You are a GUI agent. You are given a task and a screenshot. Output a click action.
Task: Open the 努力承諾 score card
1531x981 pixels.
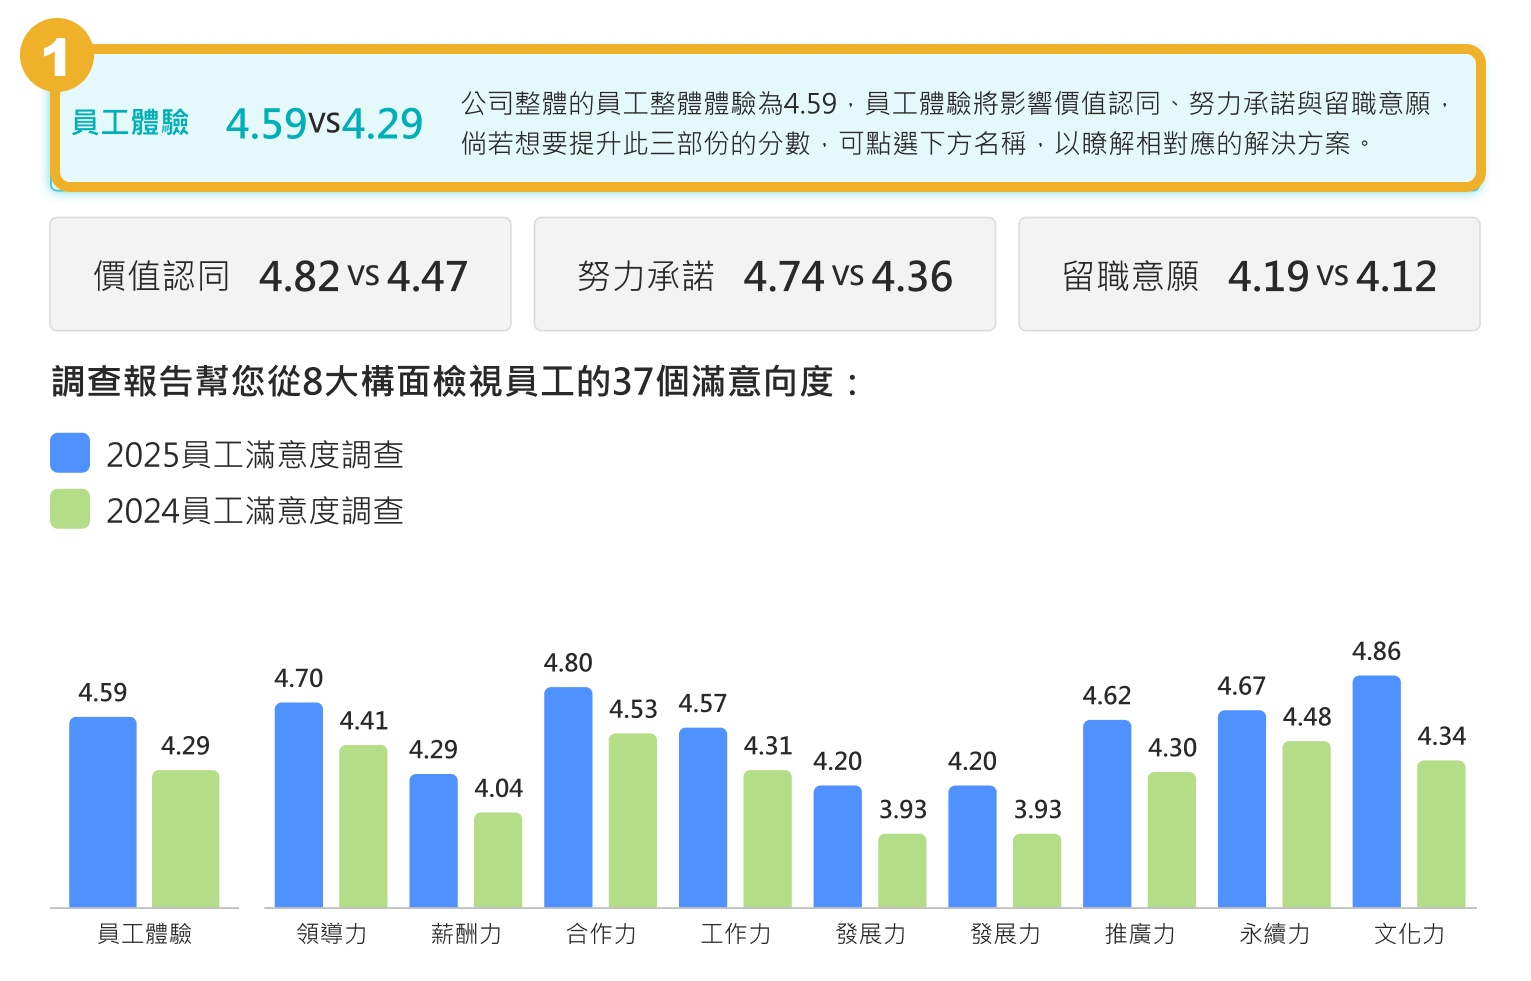click(x=764, y=275)
